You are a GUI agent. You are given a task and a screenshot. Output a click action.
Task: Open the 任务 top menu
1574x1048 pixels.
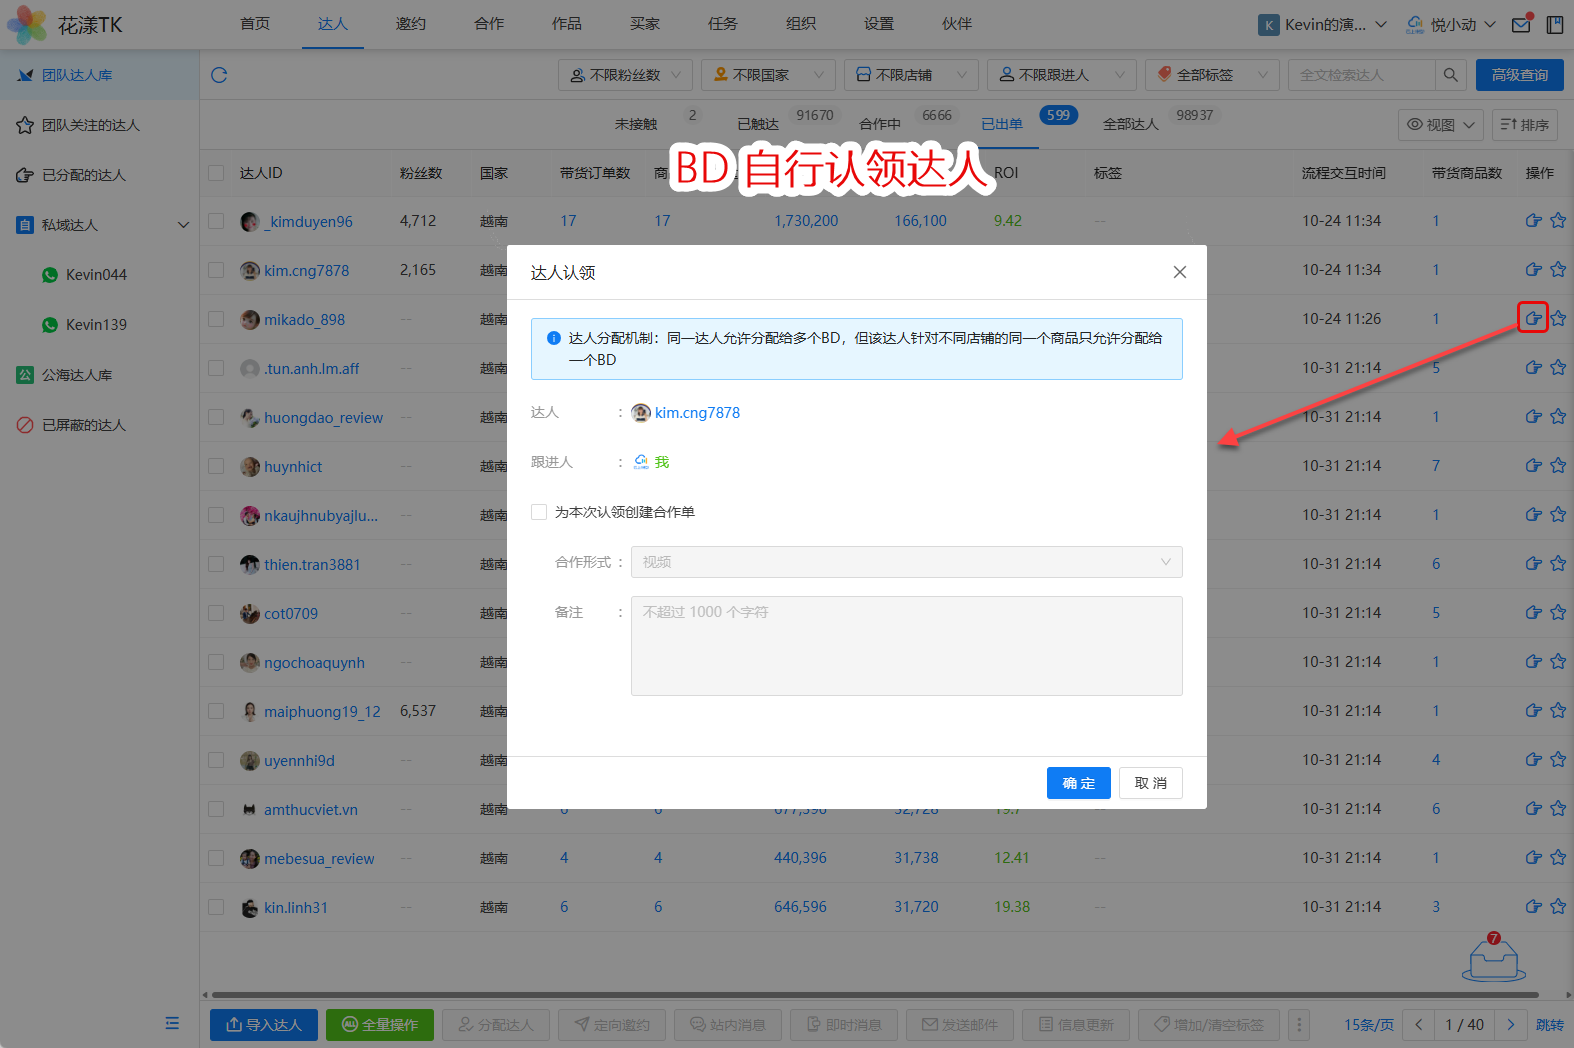[x=722, y=24]
